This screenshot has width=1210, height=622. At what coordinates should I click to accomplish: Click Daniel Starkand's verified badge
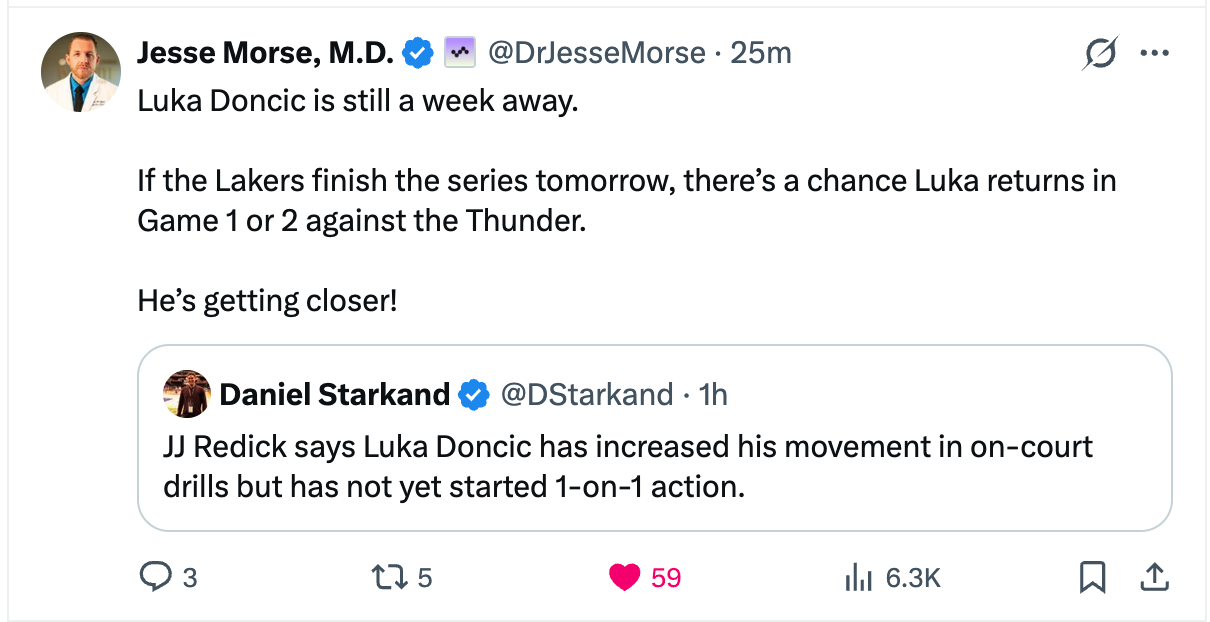(x=473, y=395)
